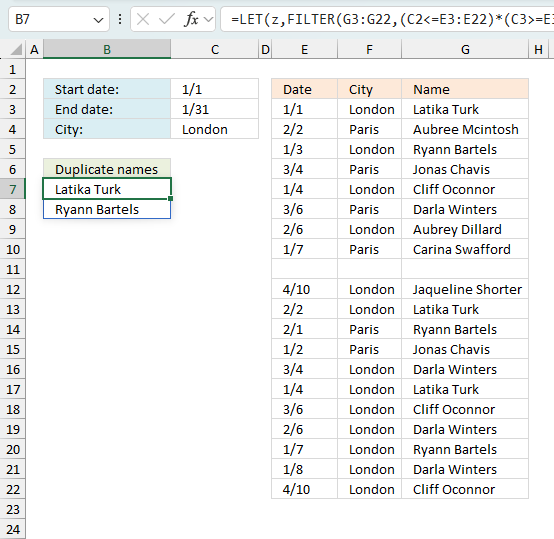The width and height of the screenshot is (554, 539).
Task: Click London city cell in row 9
Action: (369, 230)
